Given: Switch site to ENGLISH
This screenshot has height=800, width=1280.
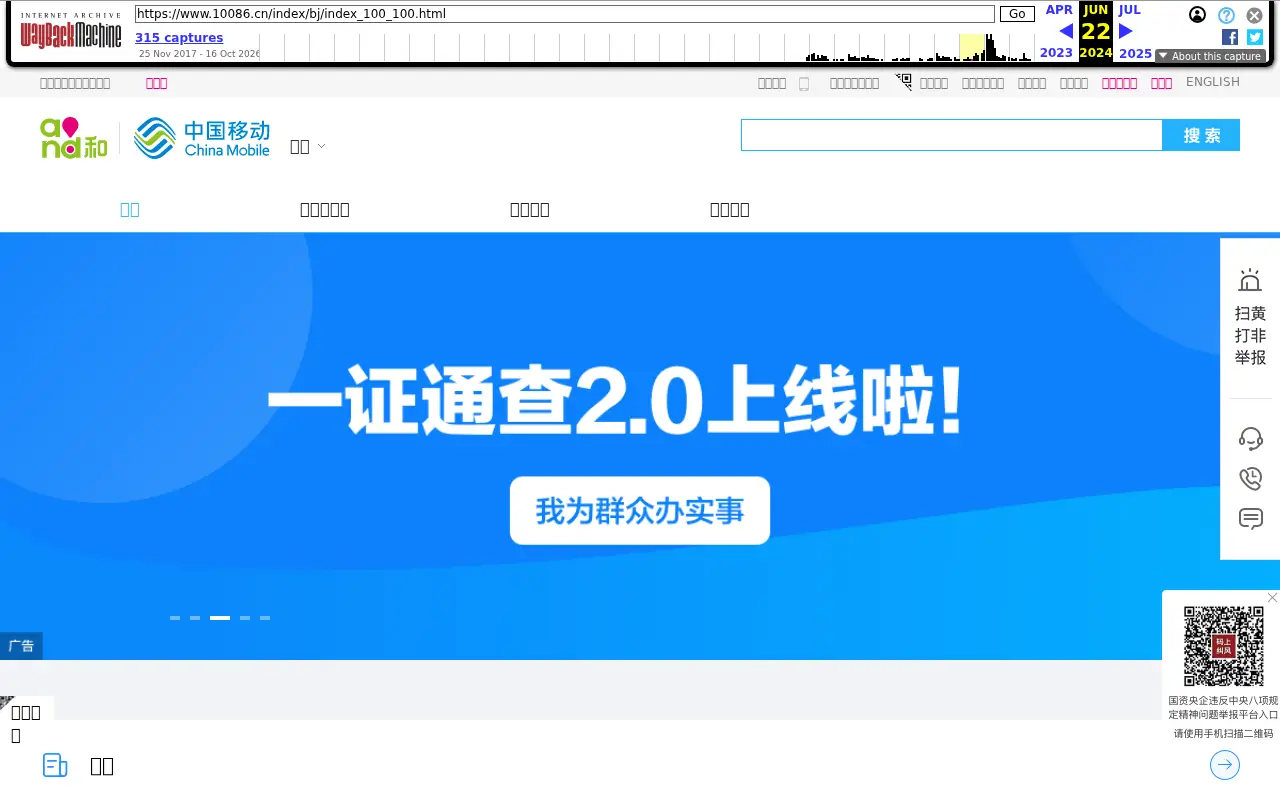Looking at the screenshot, I should tap(1212, 82).
